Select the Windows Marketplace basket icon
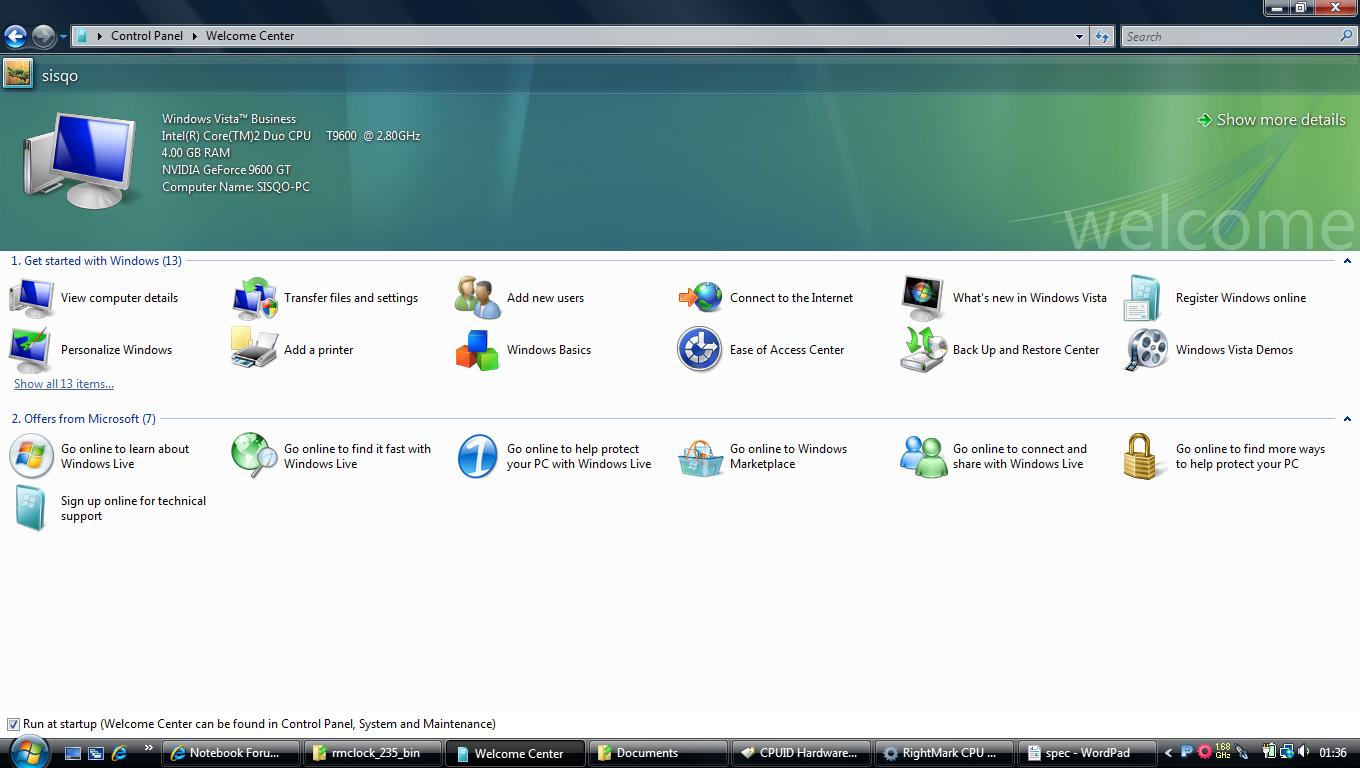 (701, 458)
